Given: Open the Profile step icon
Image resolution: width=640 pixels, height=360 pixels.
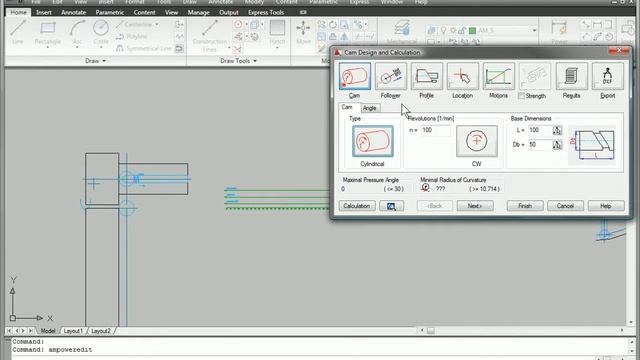Looking at the screenshot, I should click(x=427, y=76).
